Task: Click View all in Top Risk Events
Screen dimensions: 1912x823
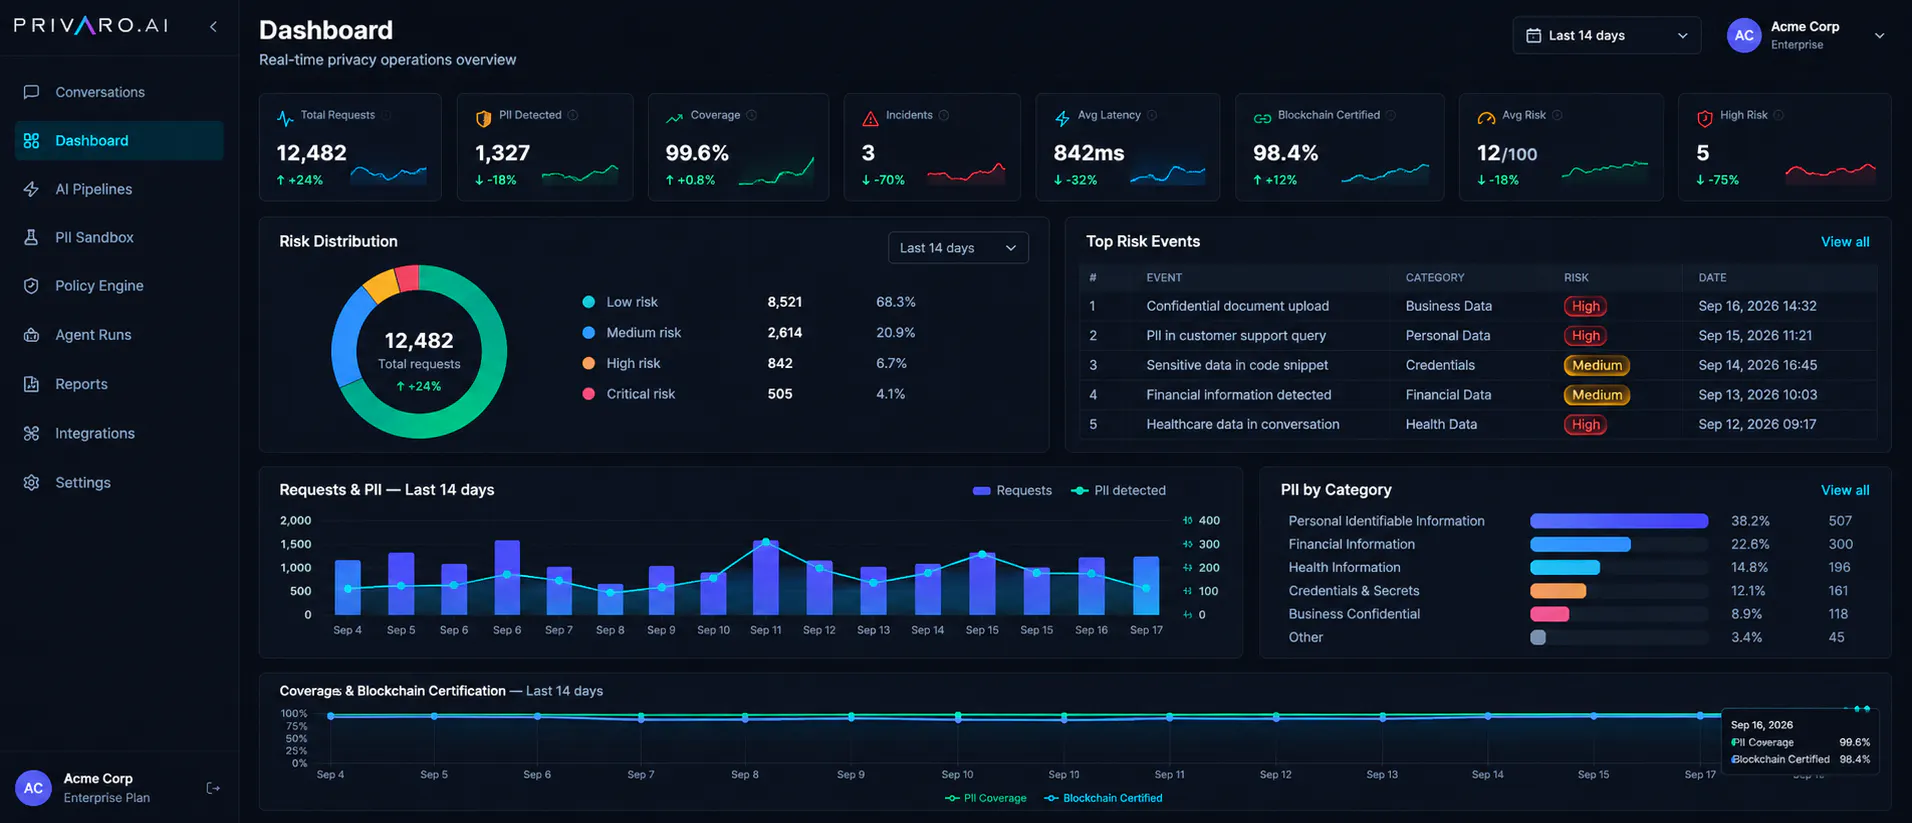Action: pos(1845,242)
